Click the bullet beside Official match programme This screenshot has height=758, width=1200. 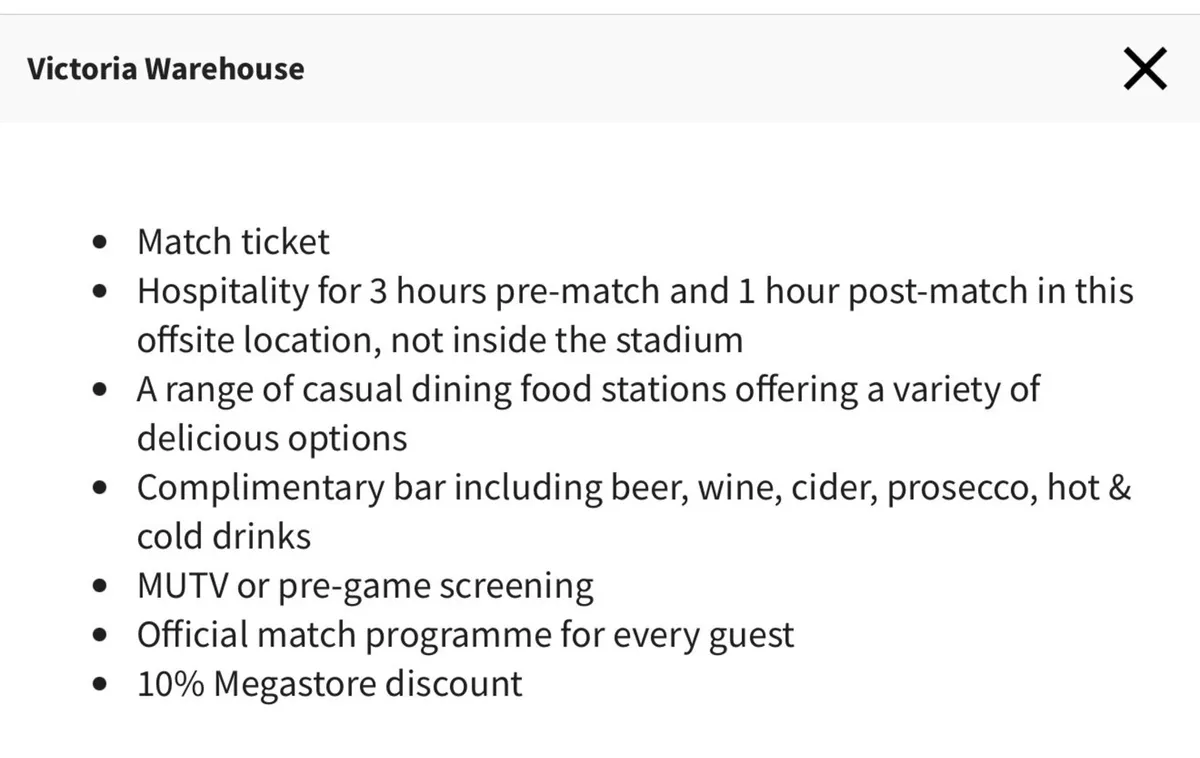(99, 634)
